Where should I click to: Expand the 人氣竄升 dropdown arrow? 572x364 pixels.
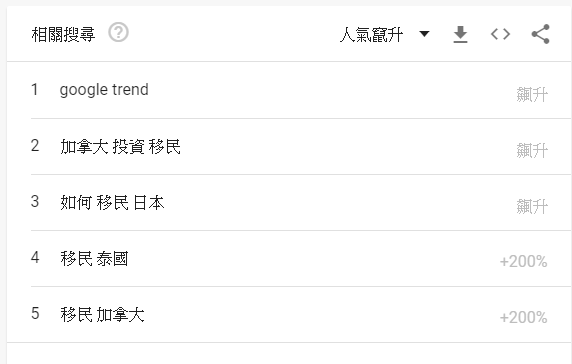point(424,34)
